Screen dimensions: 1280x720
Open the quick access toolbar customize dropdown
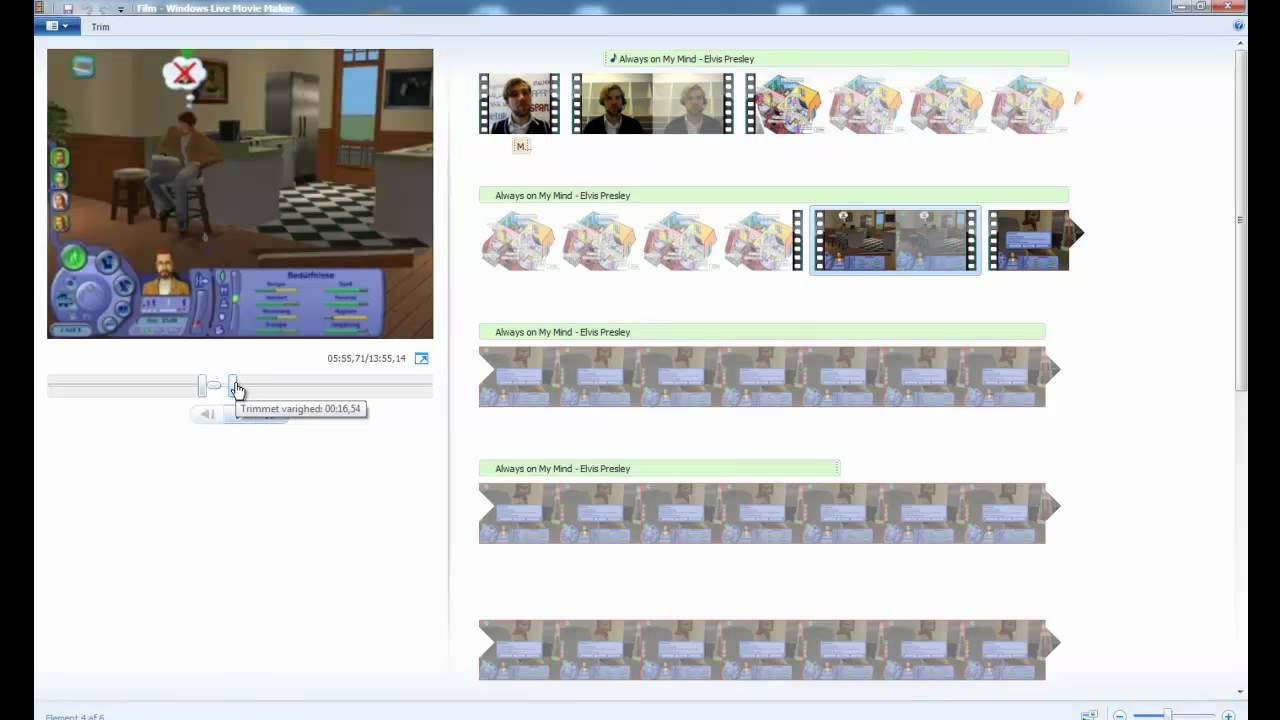tap(120, 9)
